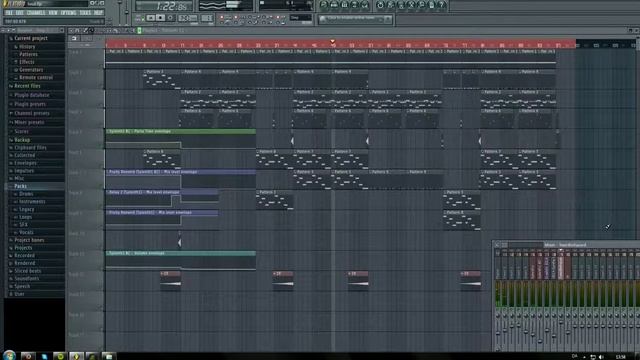Viewport: 640px width, 360px height.
Task: Select the History item in browser
Action: (27, 47)
